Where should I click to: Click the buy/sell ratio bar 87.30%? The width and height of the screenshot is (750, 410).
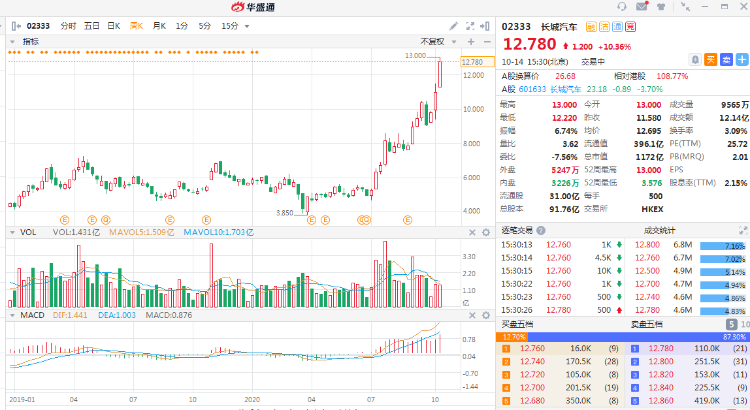click(x=638, y=337)
